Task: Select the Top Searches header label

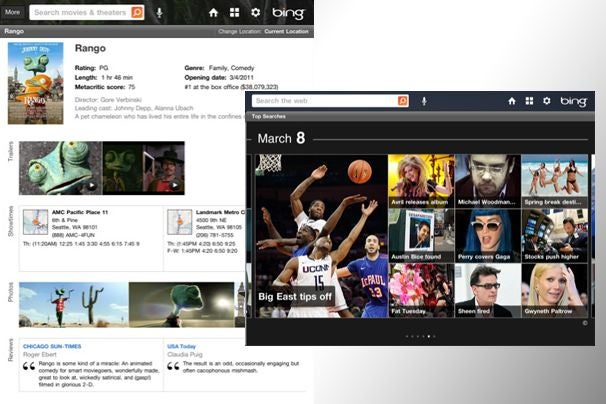Action: coord(269,116)
